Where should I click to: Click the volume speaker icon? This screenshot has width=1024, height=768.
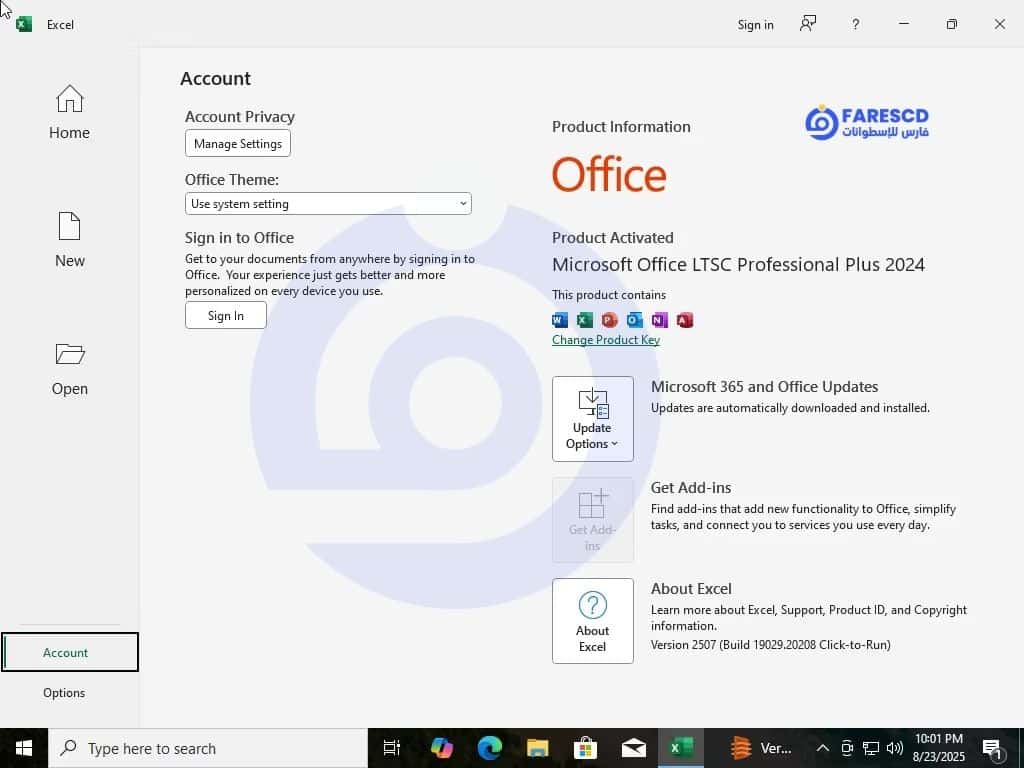895,748
